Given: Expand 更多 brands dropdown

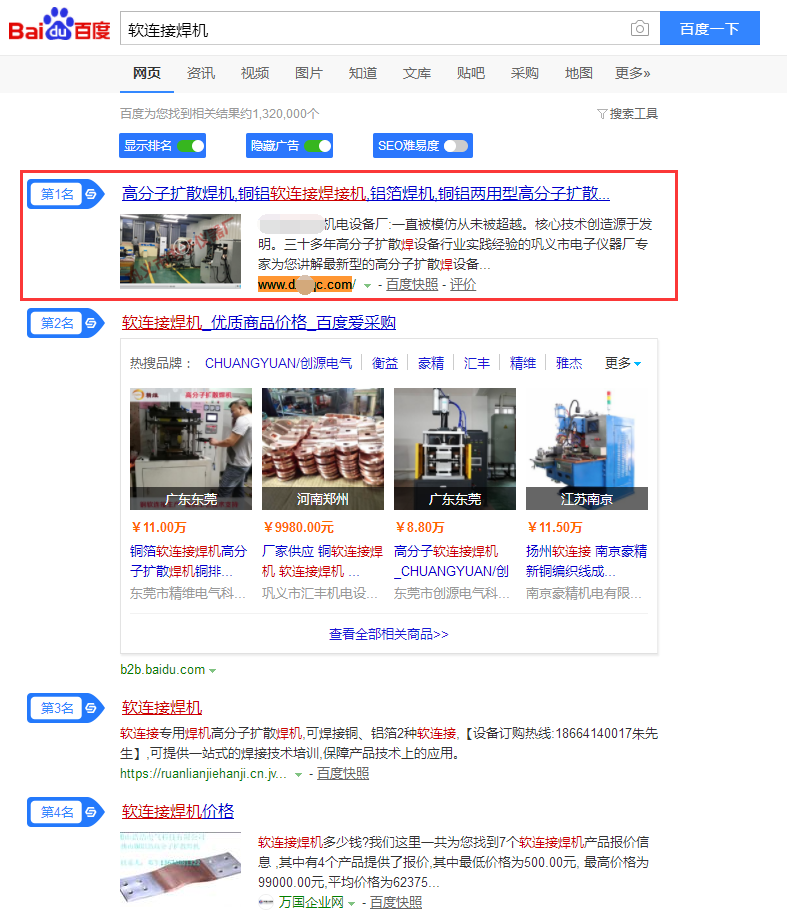Looking at the screenshot, I should (623, 363).
